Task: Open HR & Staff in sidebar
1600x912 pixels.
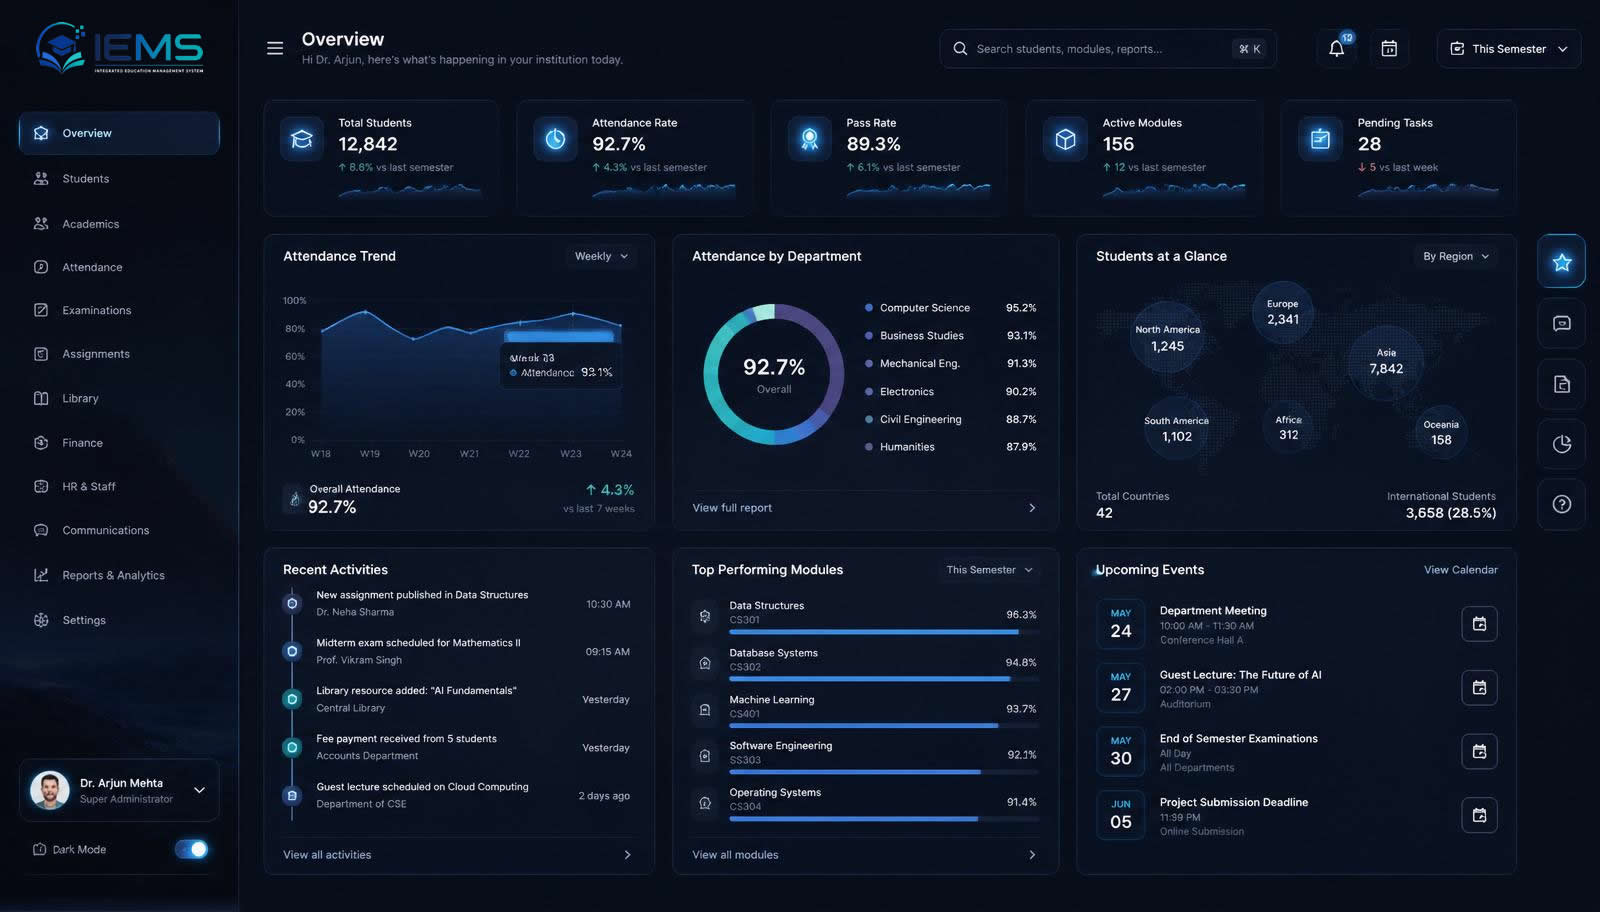Action: click(119, 486)
